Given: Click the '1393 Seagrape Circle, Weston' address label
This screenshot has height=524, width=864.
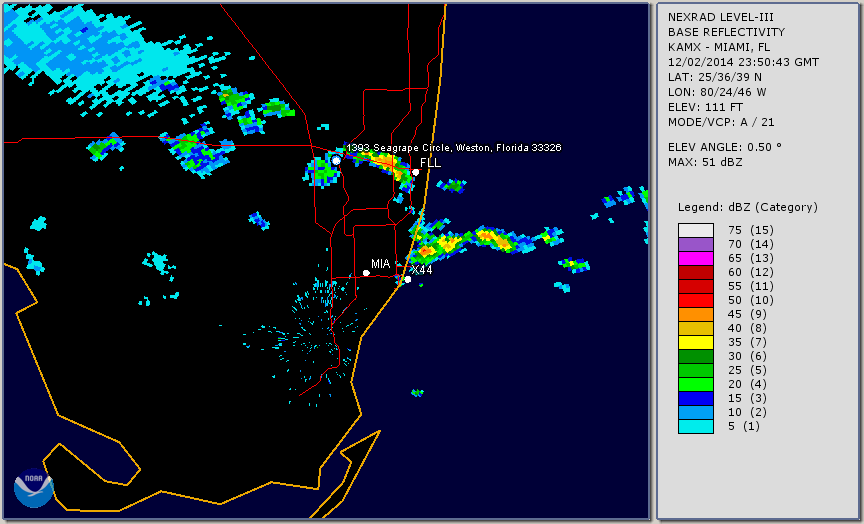Looking at the screenshot, I should tap(453, 148).
